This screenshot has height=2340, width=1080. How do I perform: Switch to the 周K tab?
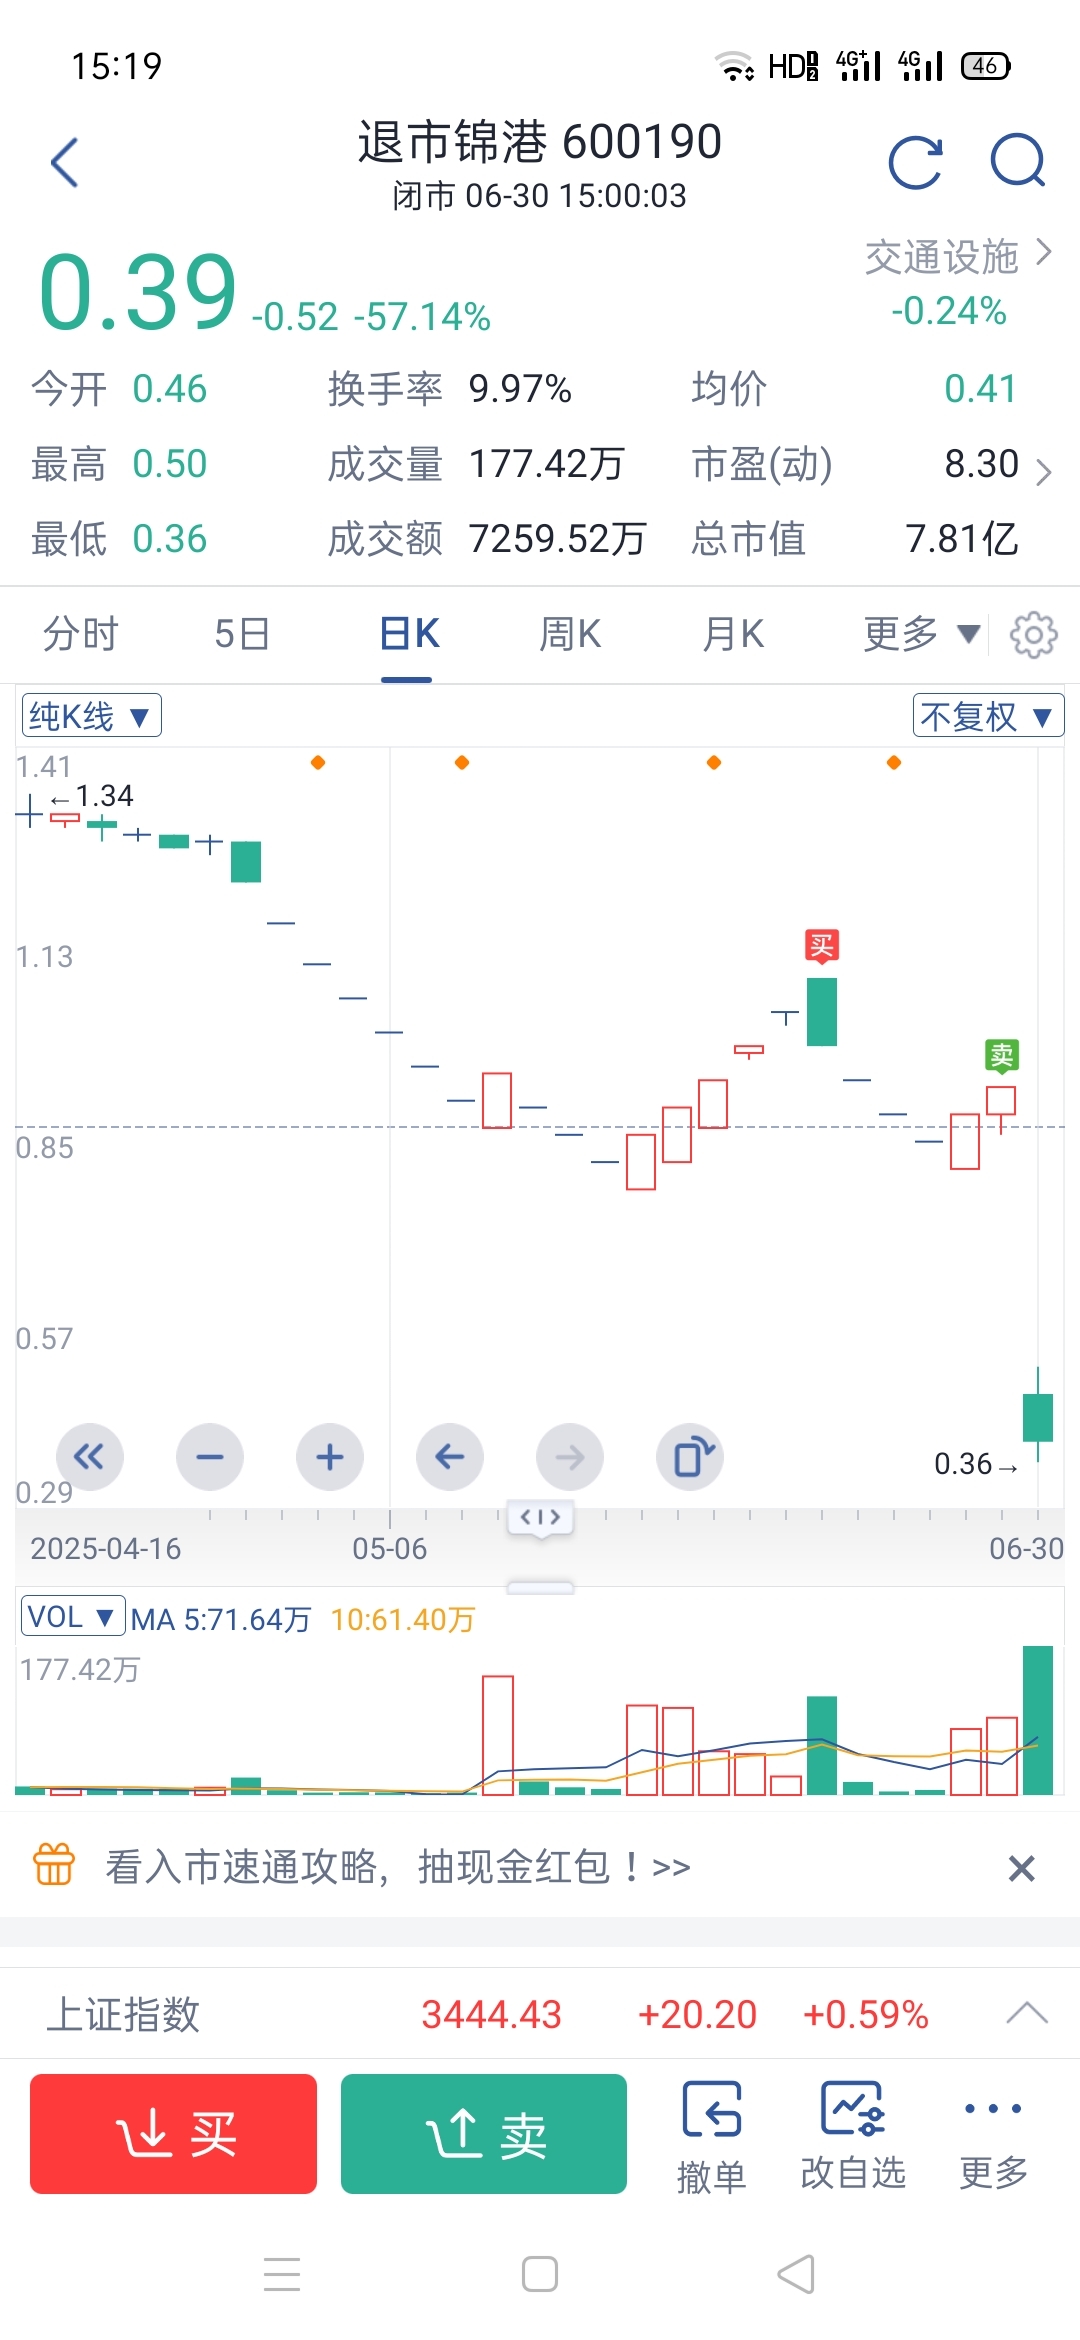click(570, 634)
